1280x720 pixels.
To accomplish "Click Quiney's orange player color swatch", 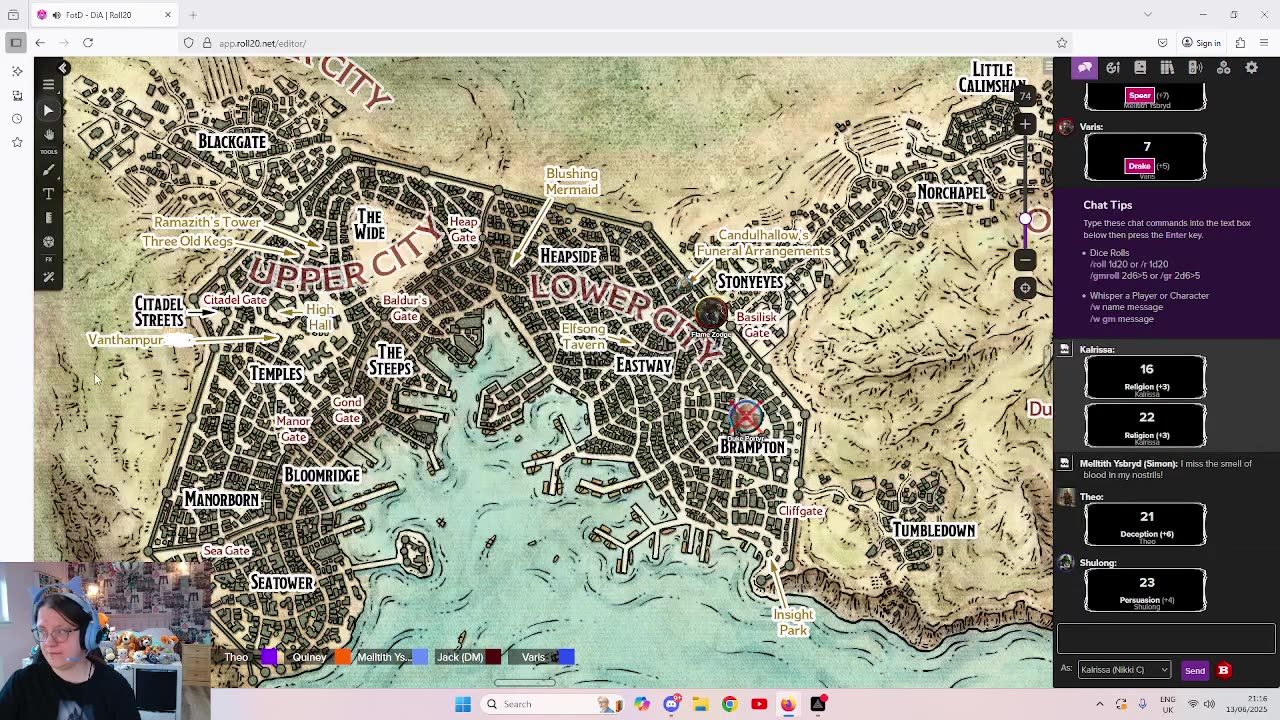I will [343, 657].
